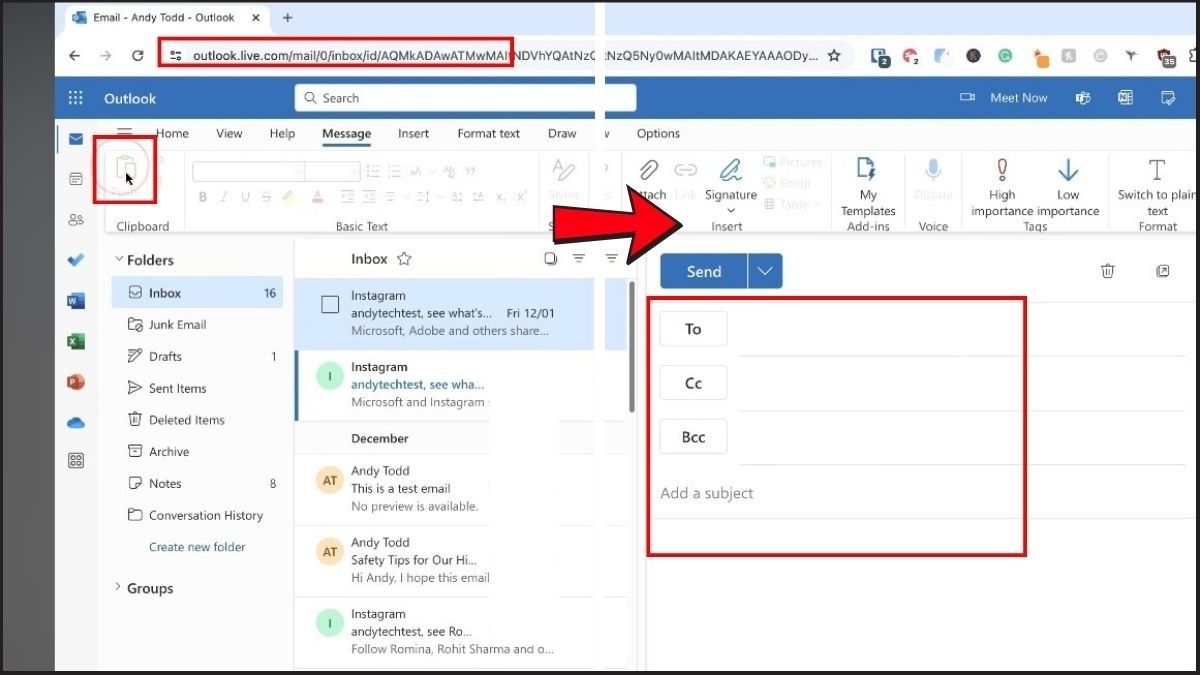This screenshot has height=675, width=1200.
Task: Click the Outlook Search box
Action: pos(465,98)
